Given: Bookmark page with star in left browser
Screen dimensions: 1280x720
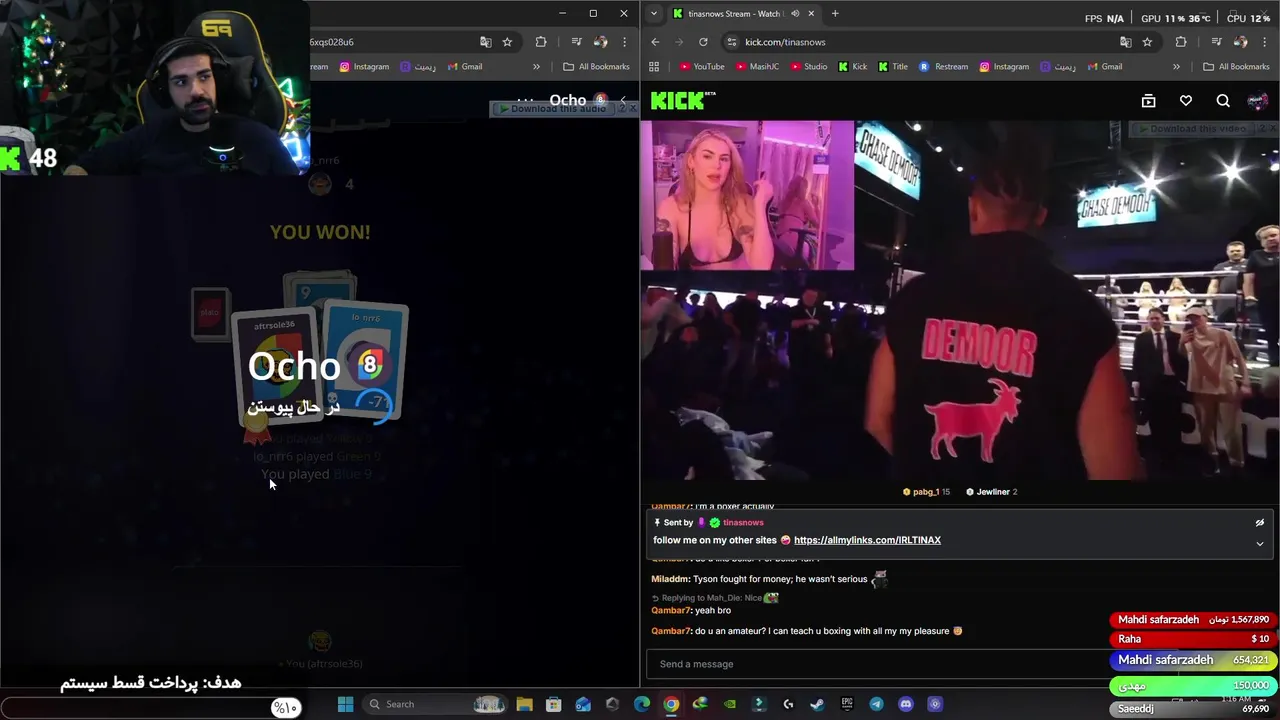Looking at the screenshot, I should coord(507,42).
